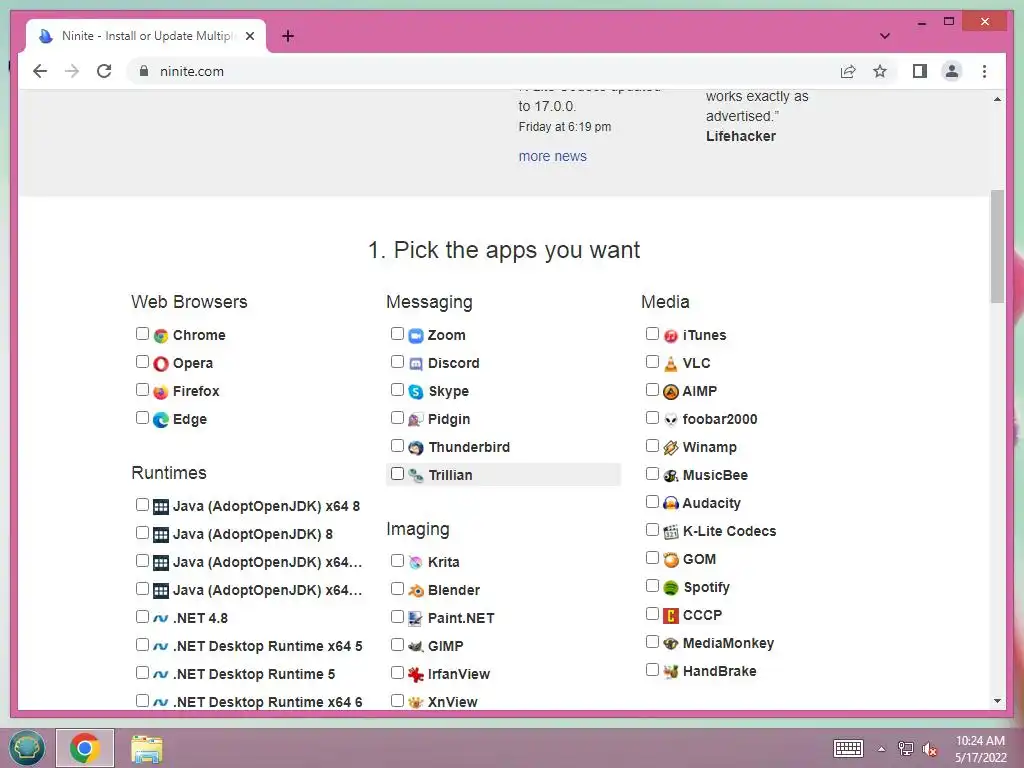Image resolution: width=1024 pixels, height=768 pixels.
Task: Click the VLC cone icon
Action: (671, 364)
